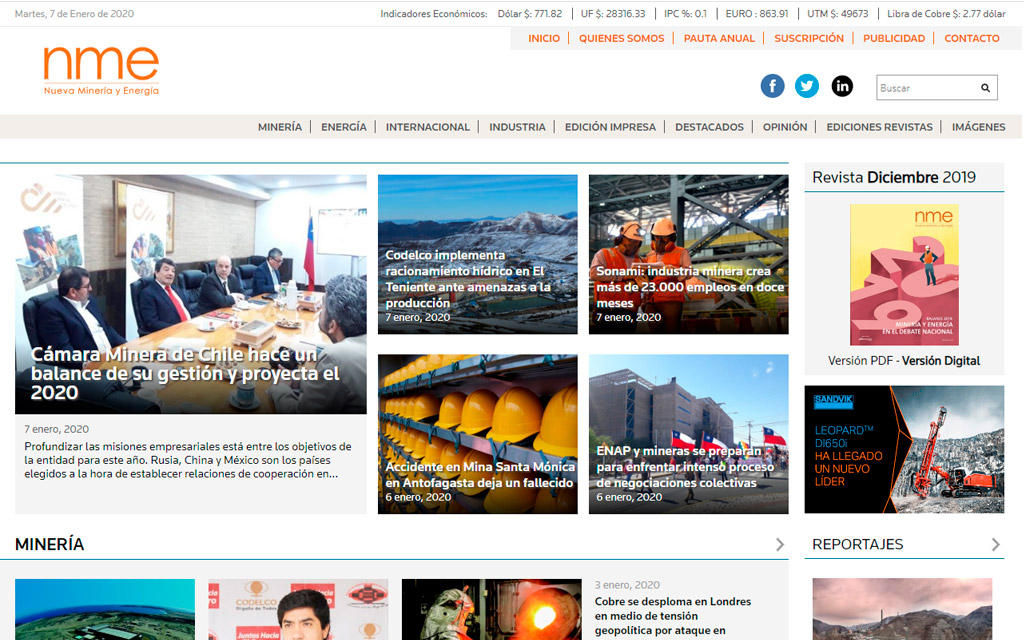Open CONTACTO page

click(x=972, y=39)
